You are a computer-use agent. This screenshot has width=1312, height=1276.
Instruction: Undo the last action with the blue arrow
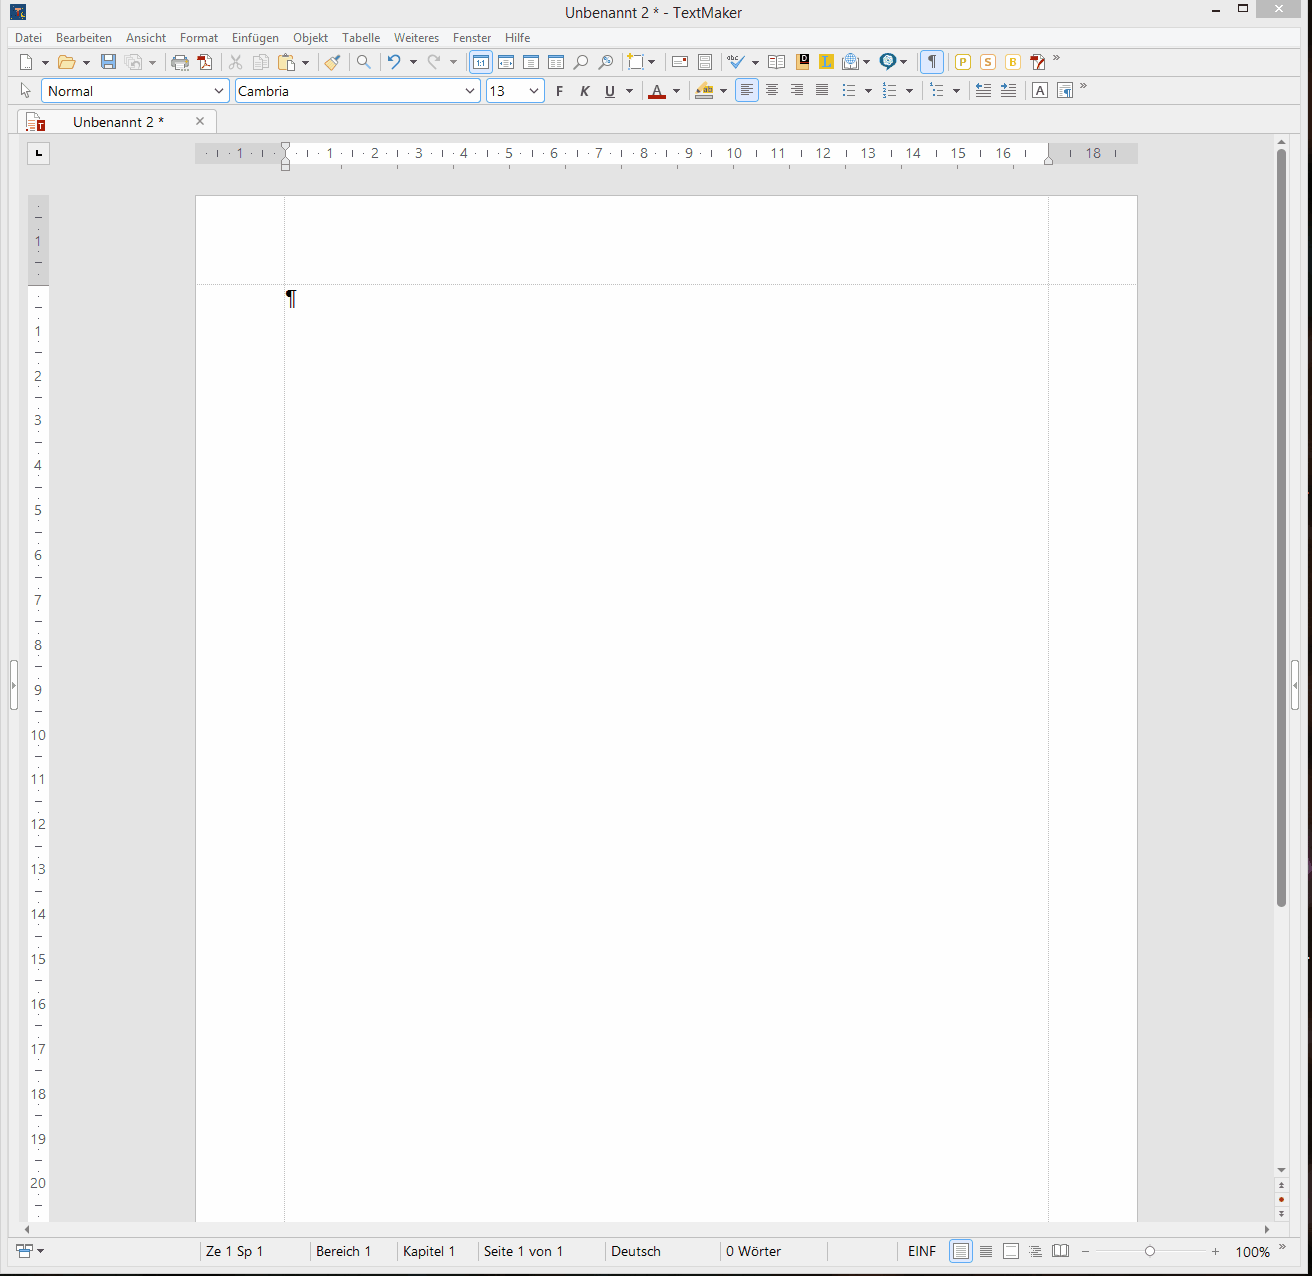(394, 62)
